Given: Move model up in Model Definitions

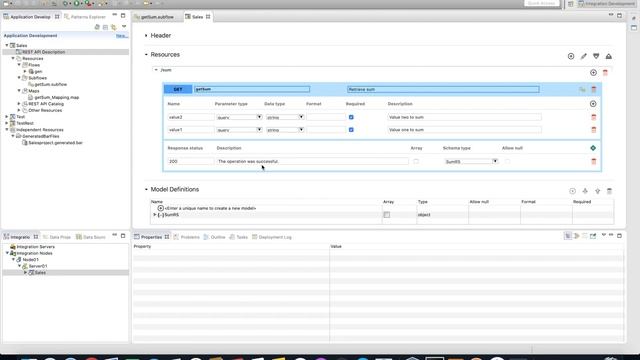Looking at the screenshot, I should [598, 191].
